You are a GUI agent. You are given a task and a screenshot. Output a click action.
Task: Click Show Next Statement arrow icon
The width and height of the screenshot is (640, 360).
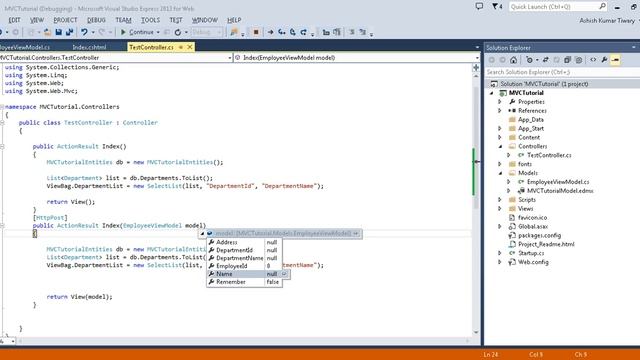pyautogui.click(x=270, y=32)
